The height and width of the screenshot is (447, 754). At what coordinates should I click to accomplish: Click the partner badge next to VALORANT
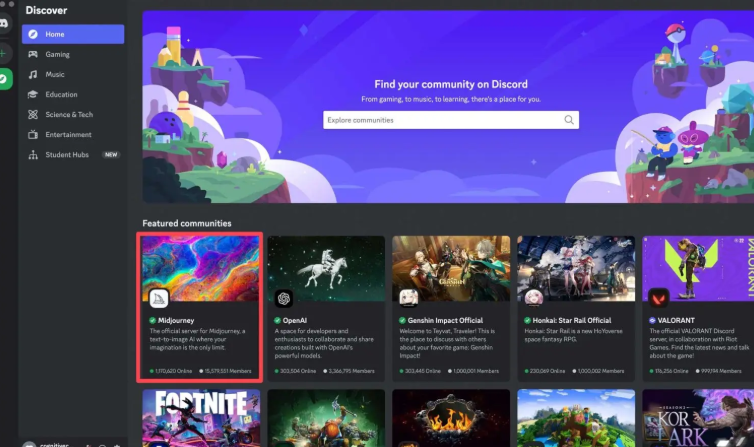click(x=653, y=321)
